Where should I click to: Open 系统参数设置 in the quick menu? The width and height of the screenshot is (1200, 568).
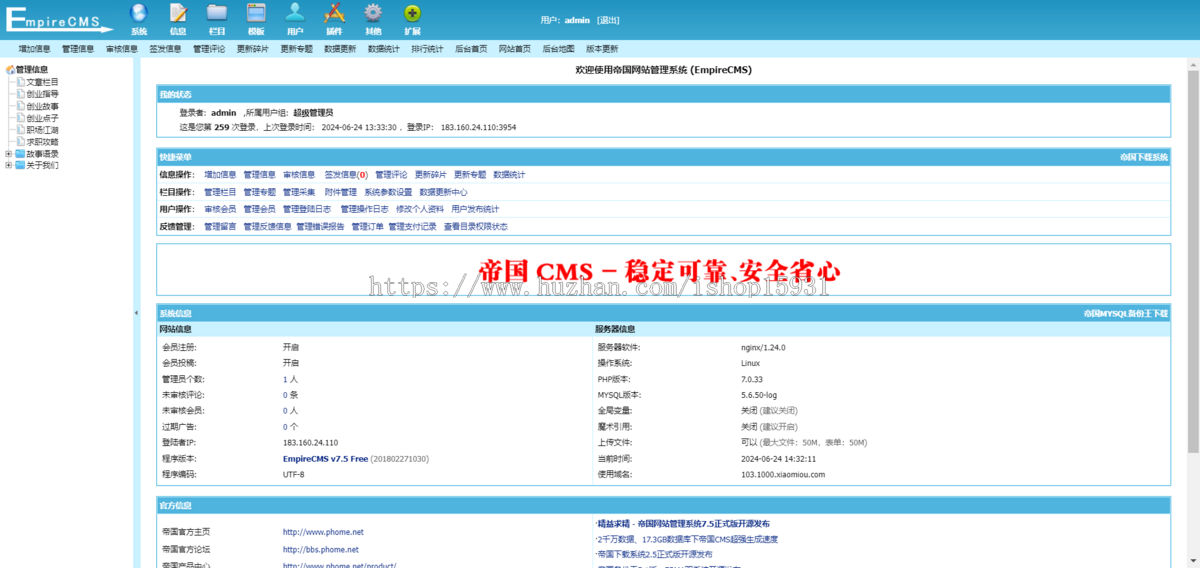pos(388,192)
